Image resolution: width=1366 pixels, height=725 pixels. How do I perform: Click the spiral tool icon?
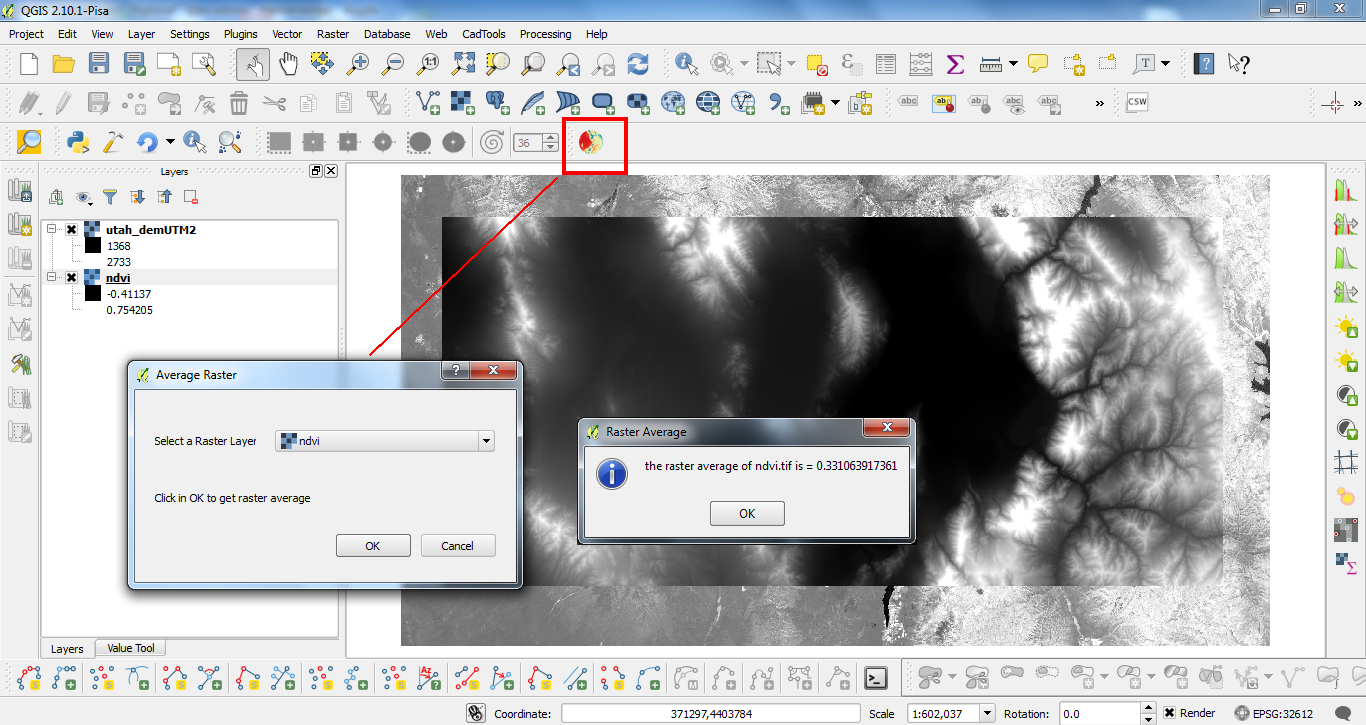[x=492, y=142]
